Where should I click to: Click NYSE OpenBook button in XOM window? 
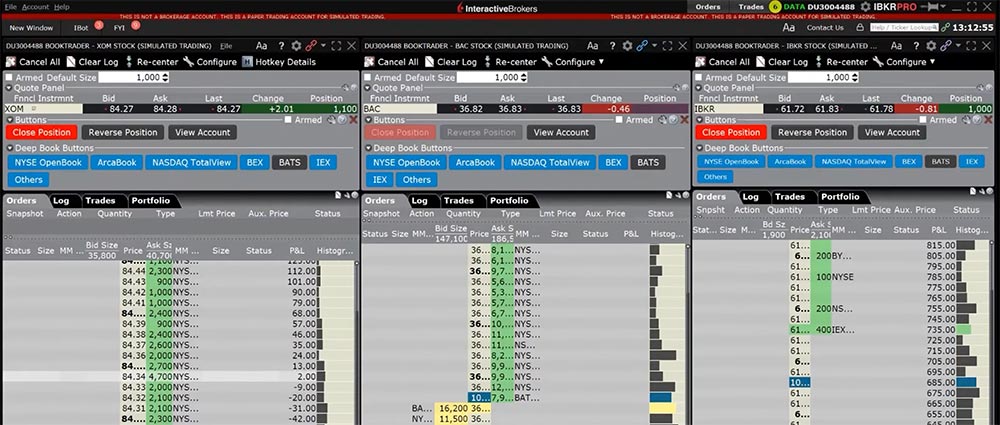coord(48,163)
